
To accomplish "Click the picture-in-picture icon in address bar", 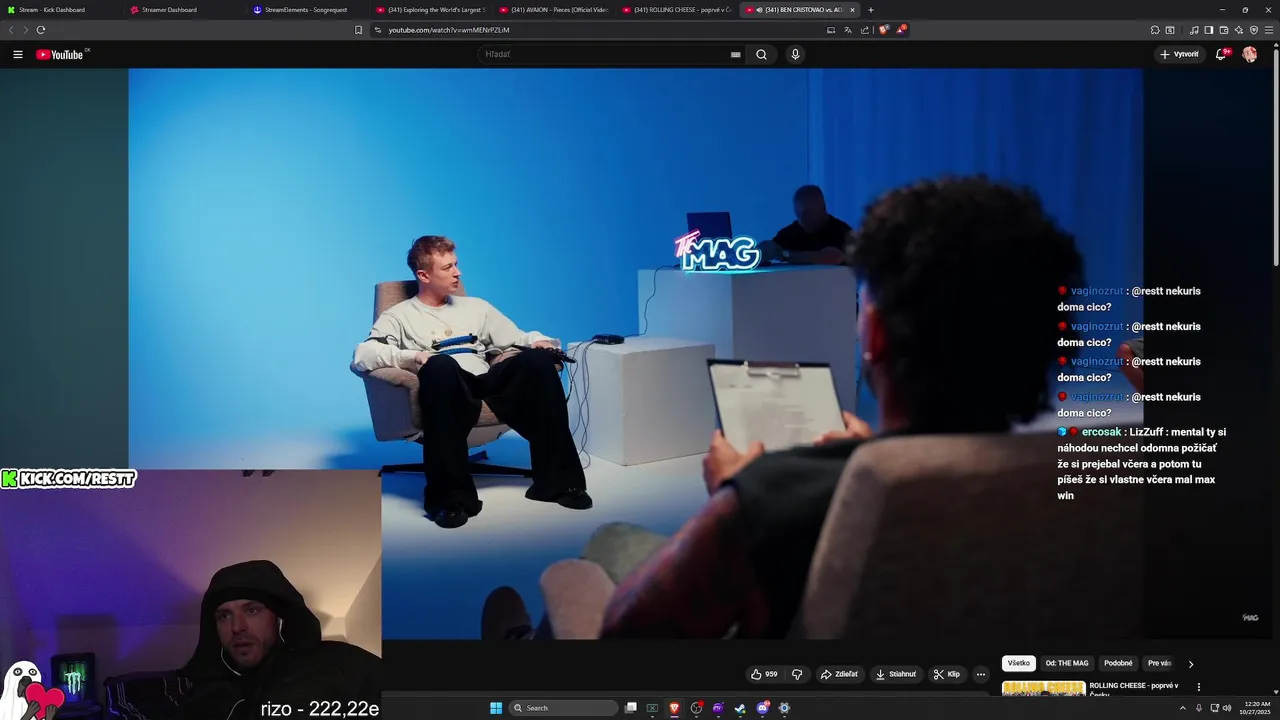I will [831, 30].
